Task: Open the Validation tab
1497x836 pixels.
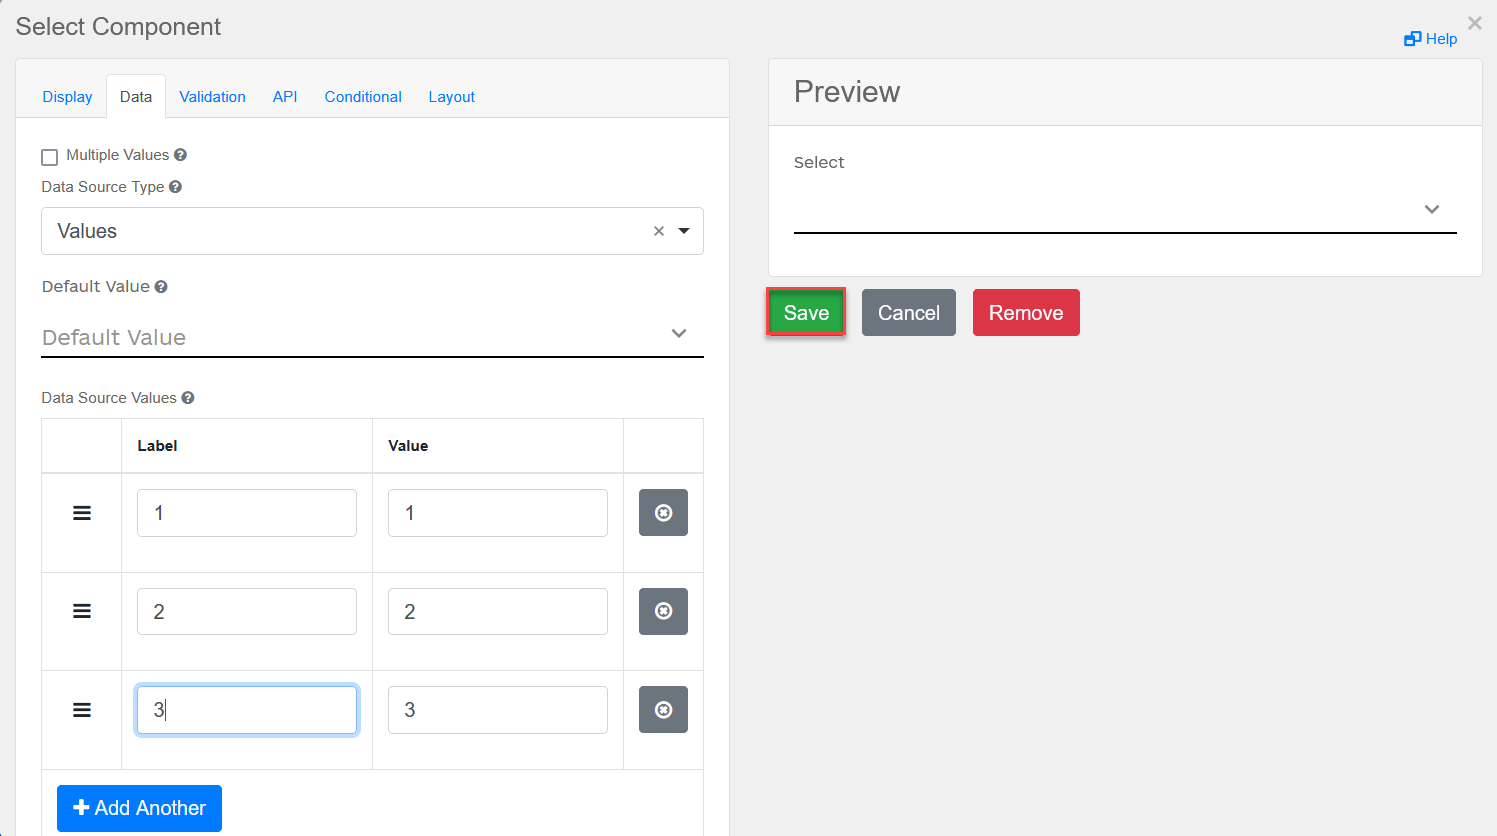Action: (x=212, y=97)
